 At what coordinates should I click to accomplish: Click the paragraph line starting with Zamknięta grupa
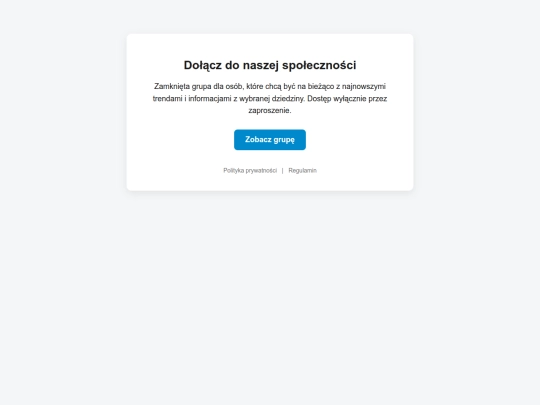270,86
